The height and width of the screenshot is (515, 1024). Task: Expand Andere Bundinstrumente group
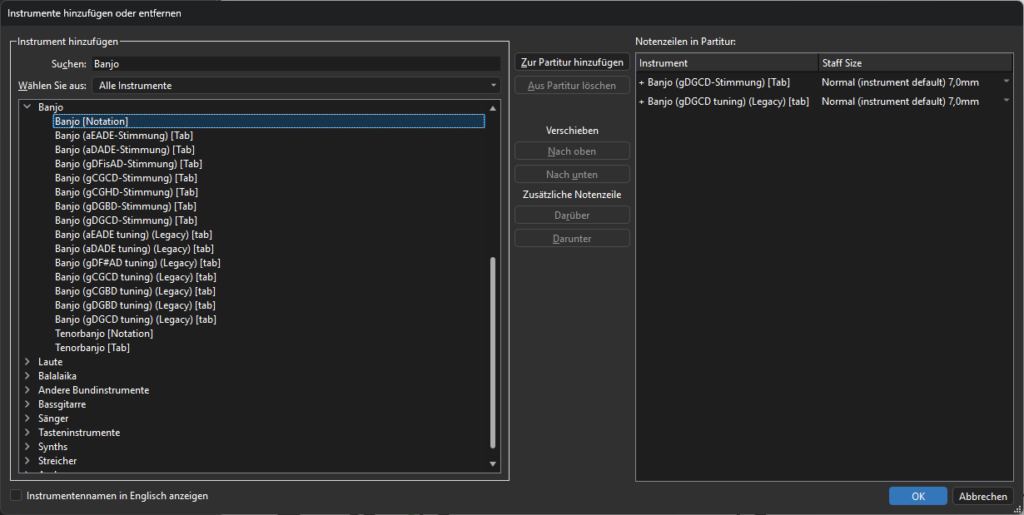pos(27,390)
